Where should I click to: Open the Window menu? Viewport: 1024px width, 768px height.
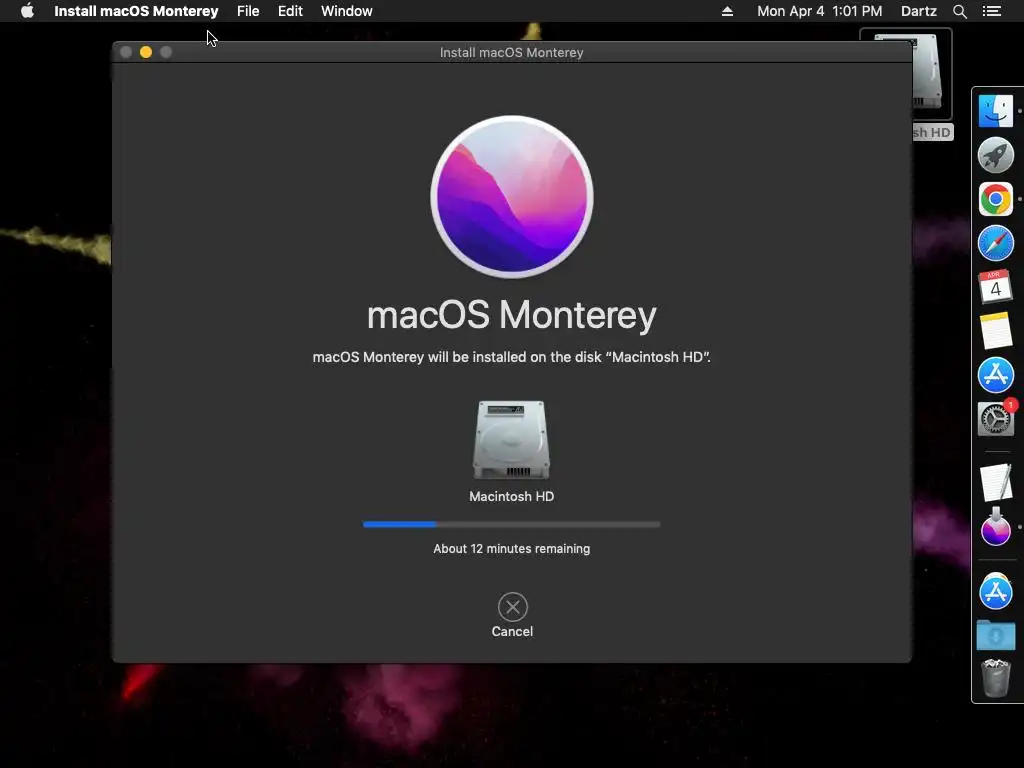347,11
